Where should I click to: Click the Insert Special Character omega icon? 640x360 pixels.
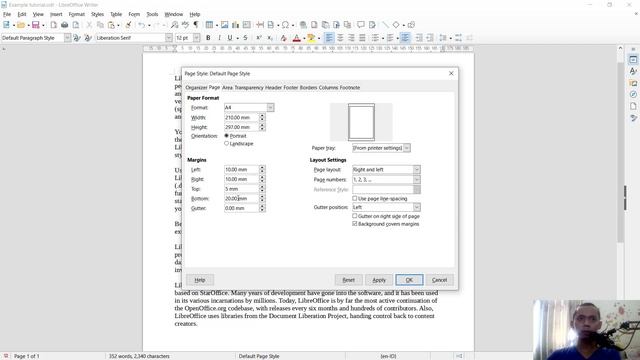pos(285,25)
